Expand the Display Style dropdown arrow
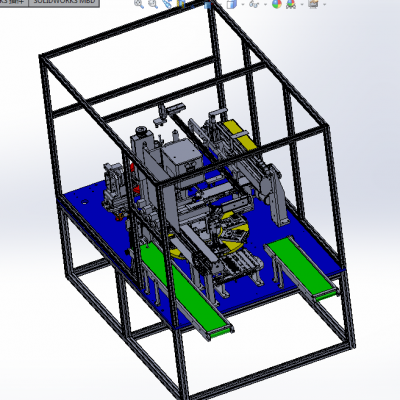The height and width of the screenshot is (400, 400). click(x=243, y=4)
